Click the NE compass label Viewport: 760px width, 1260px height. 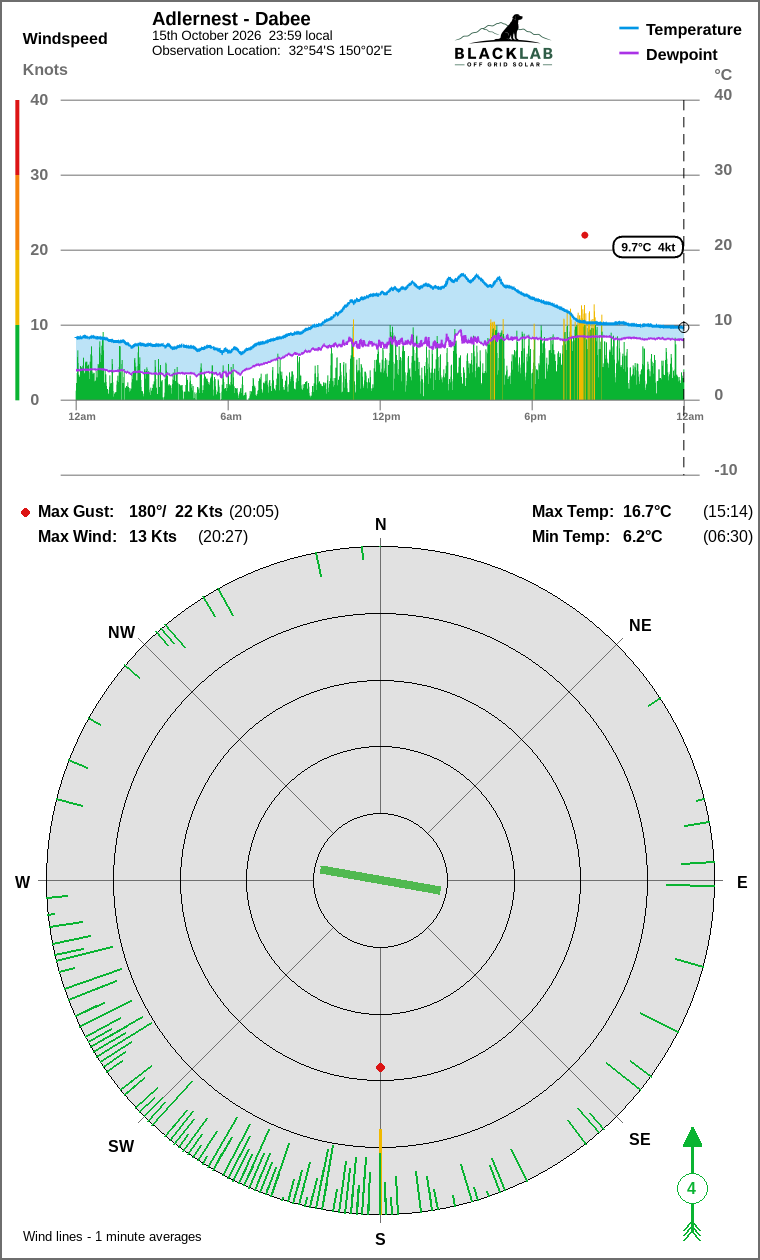click(640, 626)
